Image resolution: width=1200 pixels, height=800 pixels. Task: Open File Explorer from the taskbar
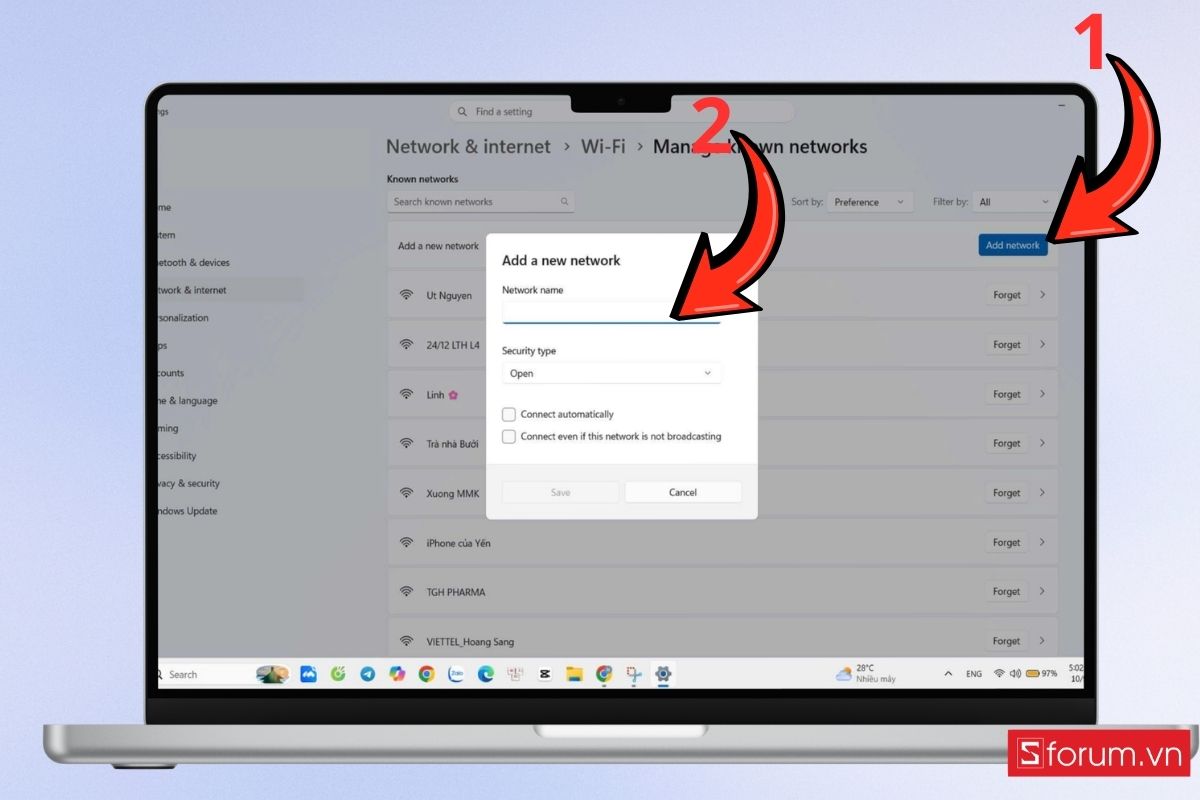tap(574, 674)
